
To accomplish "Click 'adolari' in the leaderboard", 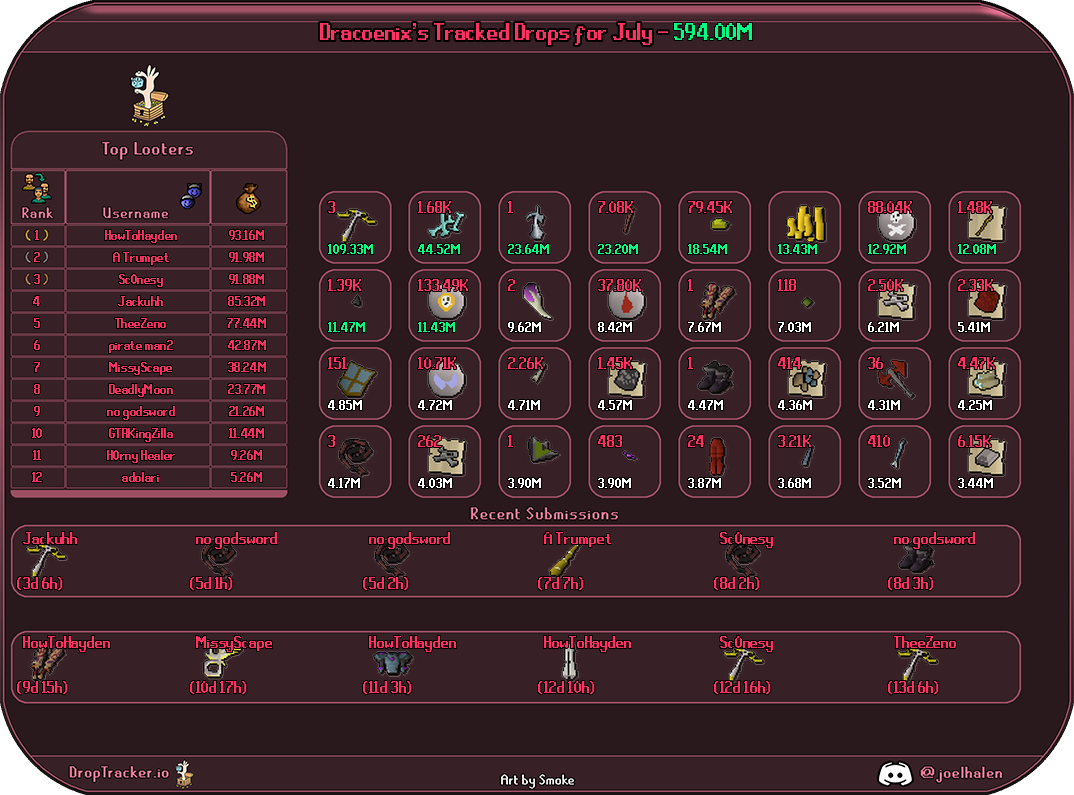I will [x=140, y=477].
